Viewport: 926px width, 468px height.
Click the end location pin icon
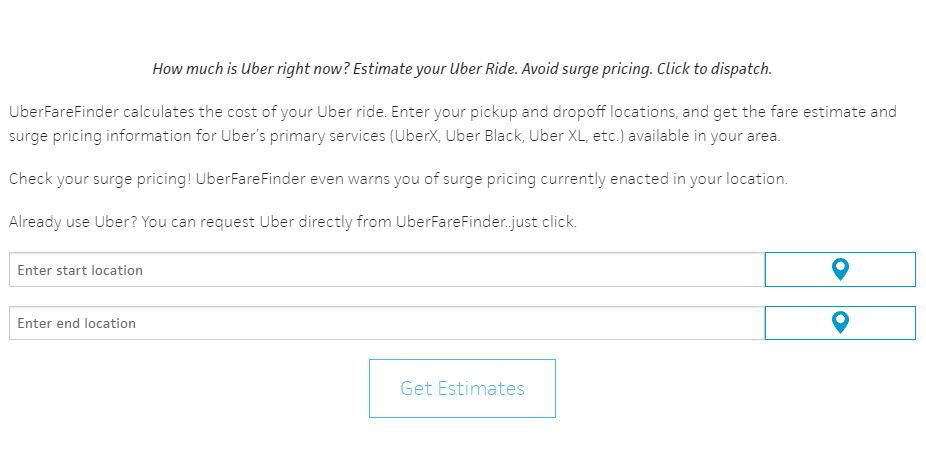pos(840,323)
